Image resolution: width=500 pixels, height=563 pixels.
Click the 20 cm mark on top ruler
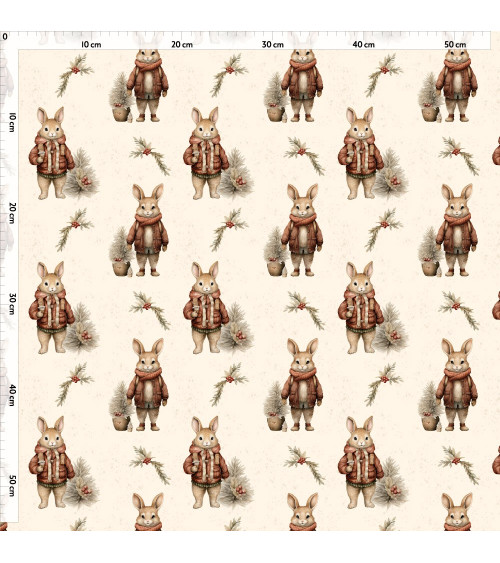[182, 45]
